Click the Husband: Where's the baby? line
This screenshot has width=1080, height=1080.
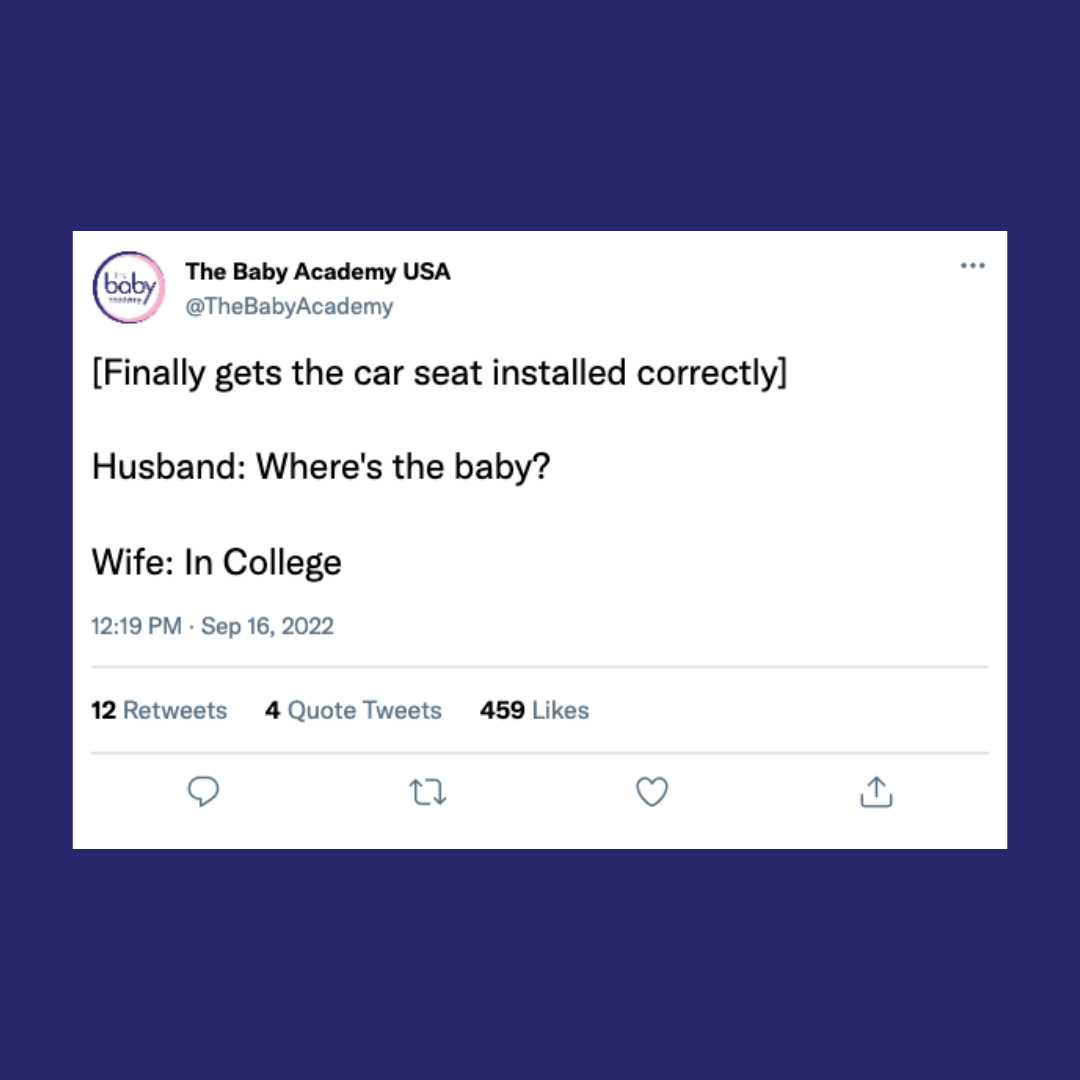(321, 466)
